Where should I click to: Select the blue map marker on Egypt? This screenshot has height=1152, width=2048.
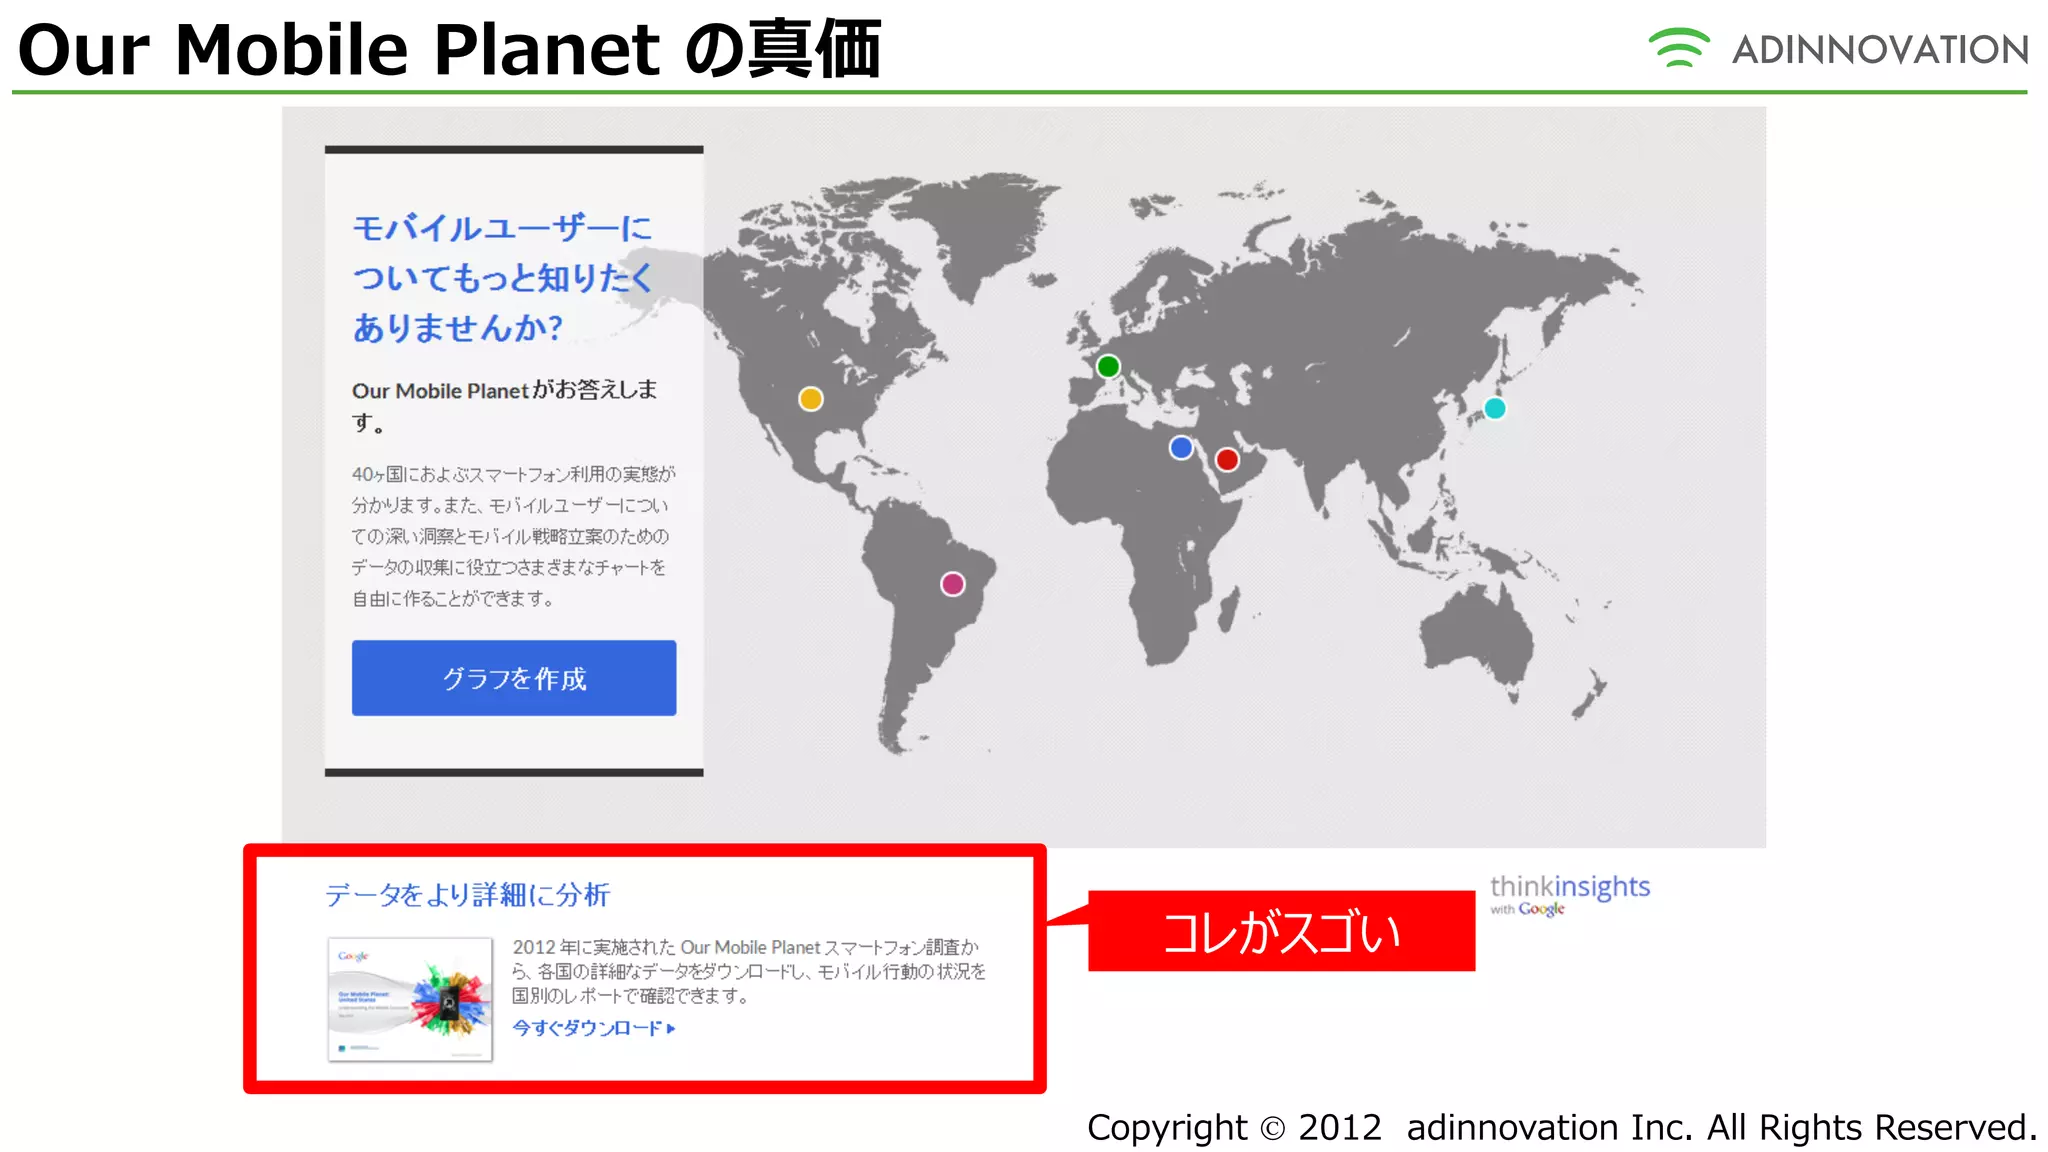pyautogui.click(x=1181, y=447)
